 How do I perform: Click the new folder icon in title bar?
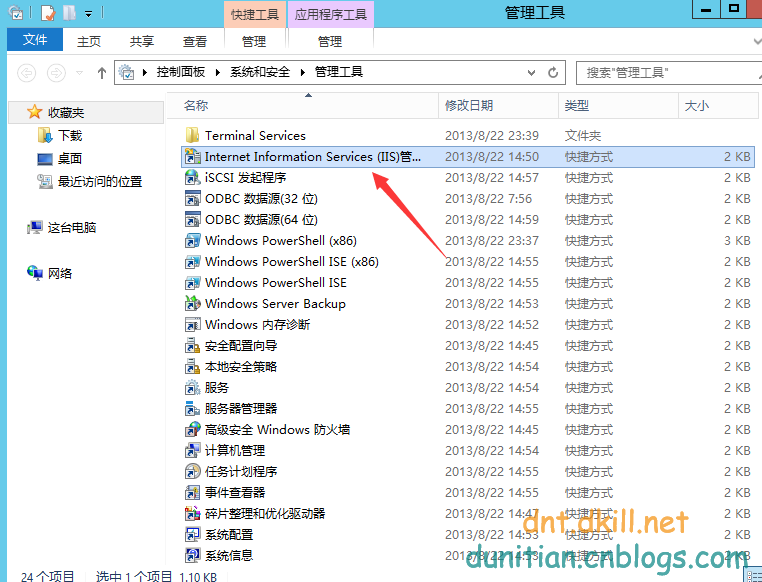coord(69,13)
